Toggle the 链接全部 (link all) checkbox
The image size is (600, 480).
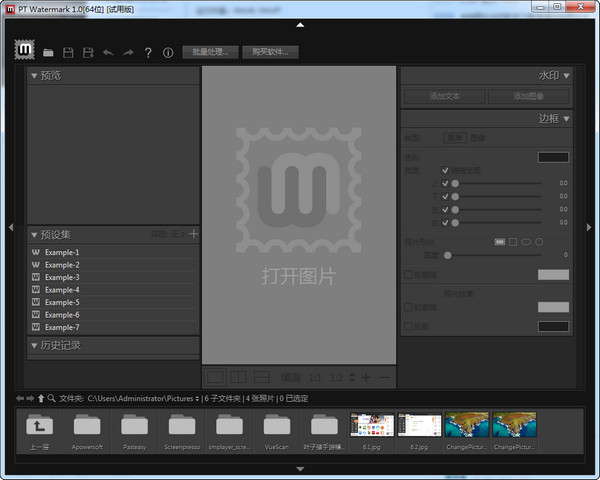pyautogui.click(x=445, y=170)
